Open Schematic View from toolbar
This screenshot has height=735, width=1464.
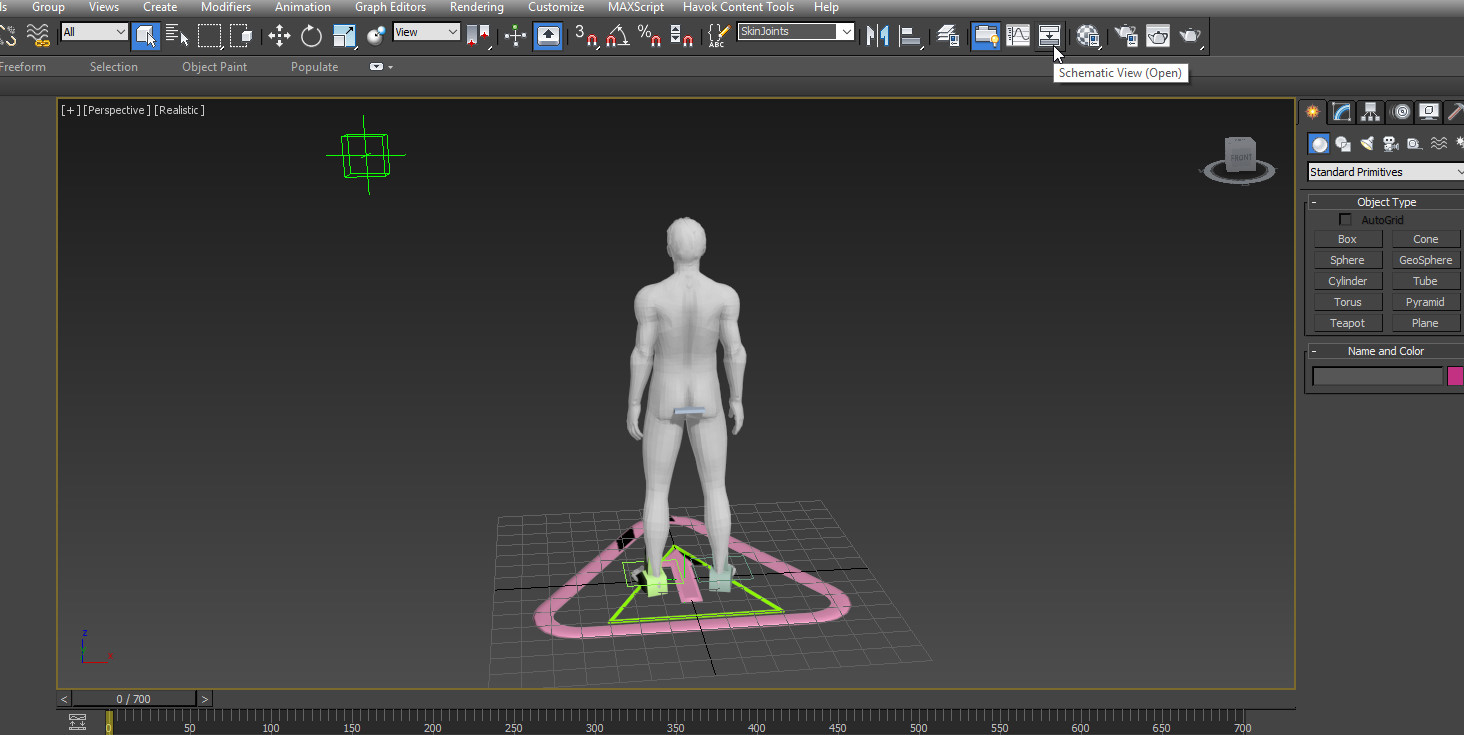[1049, 37]
